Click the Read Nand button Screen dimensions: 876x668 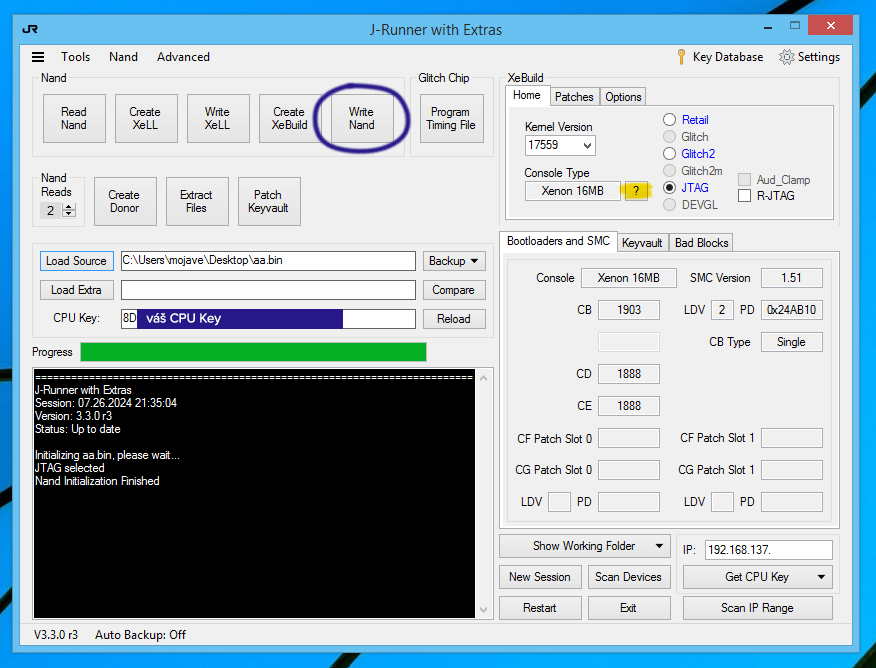pos(74,118)
